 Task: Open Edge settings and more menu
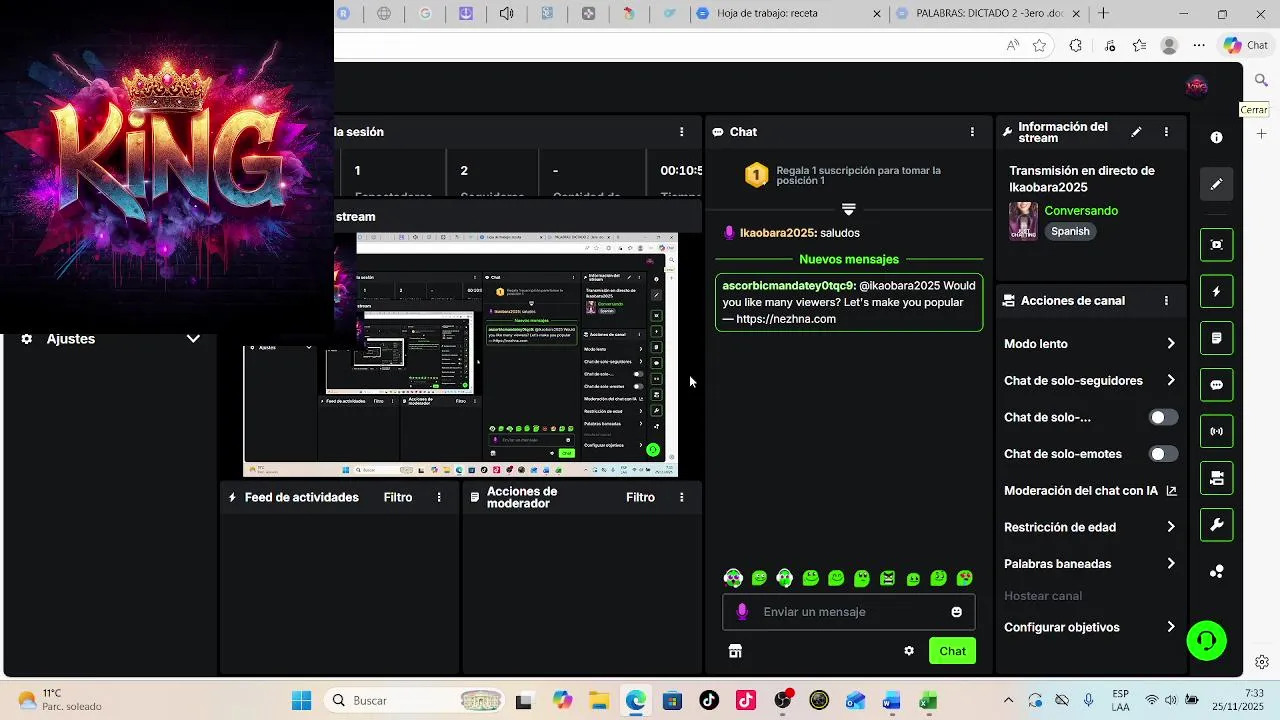coord(1199,45)
